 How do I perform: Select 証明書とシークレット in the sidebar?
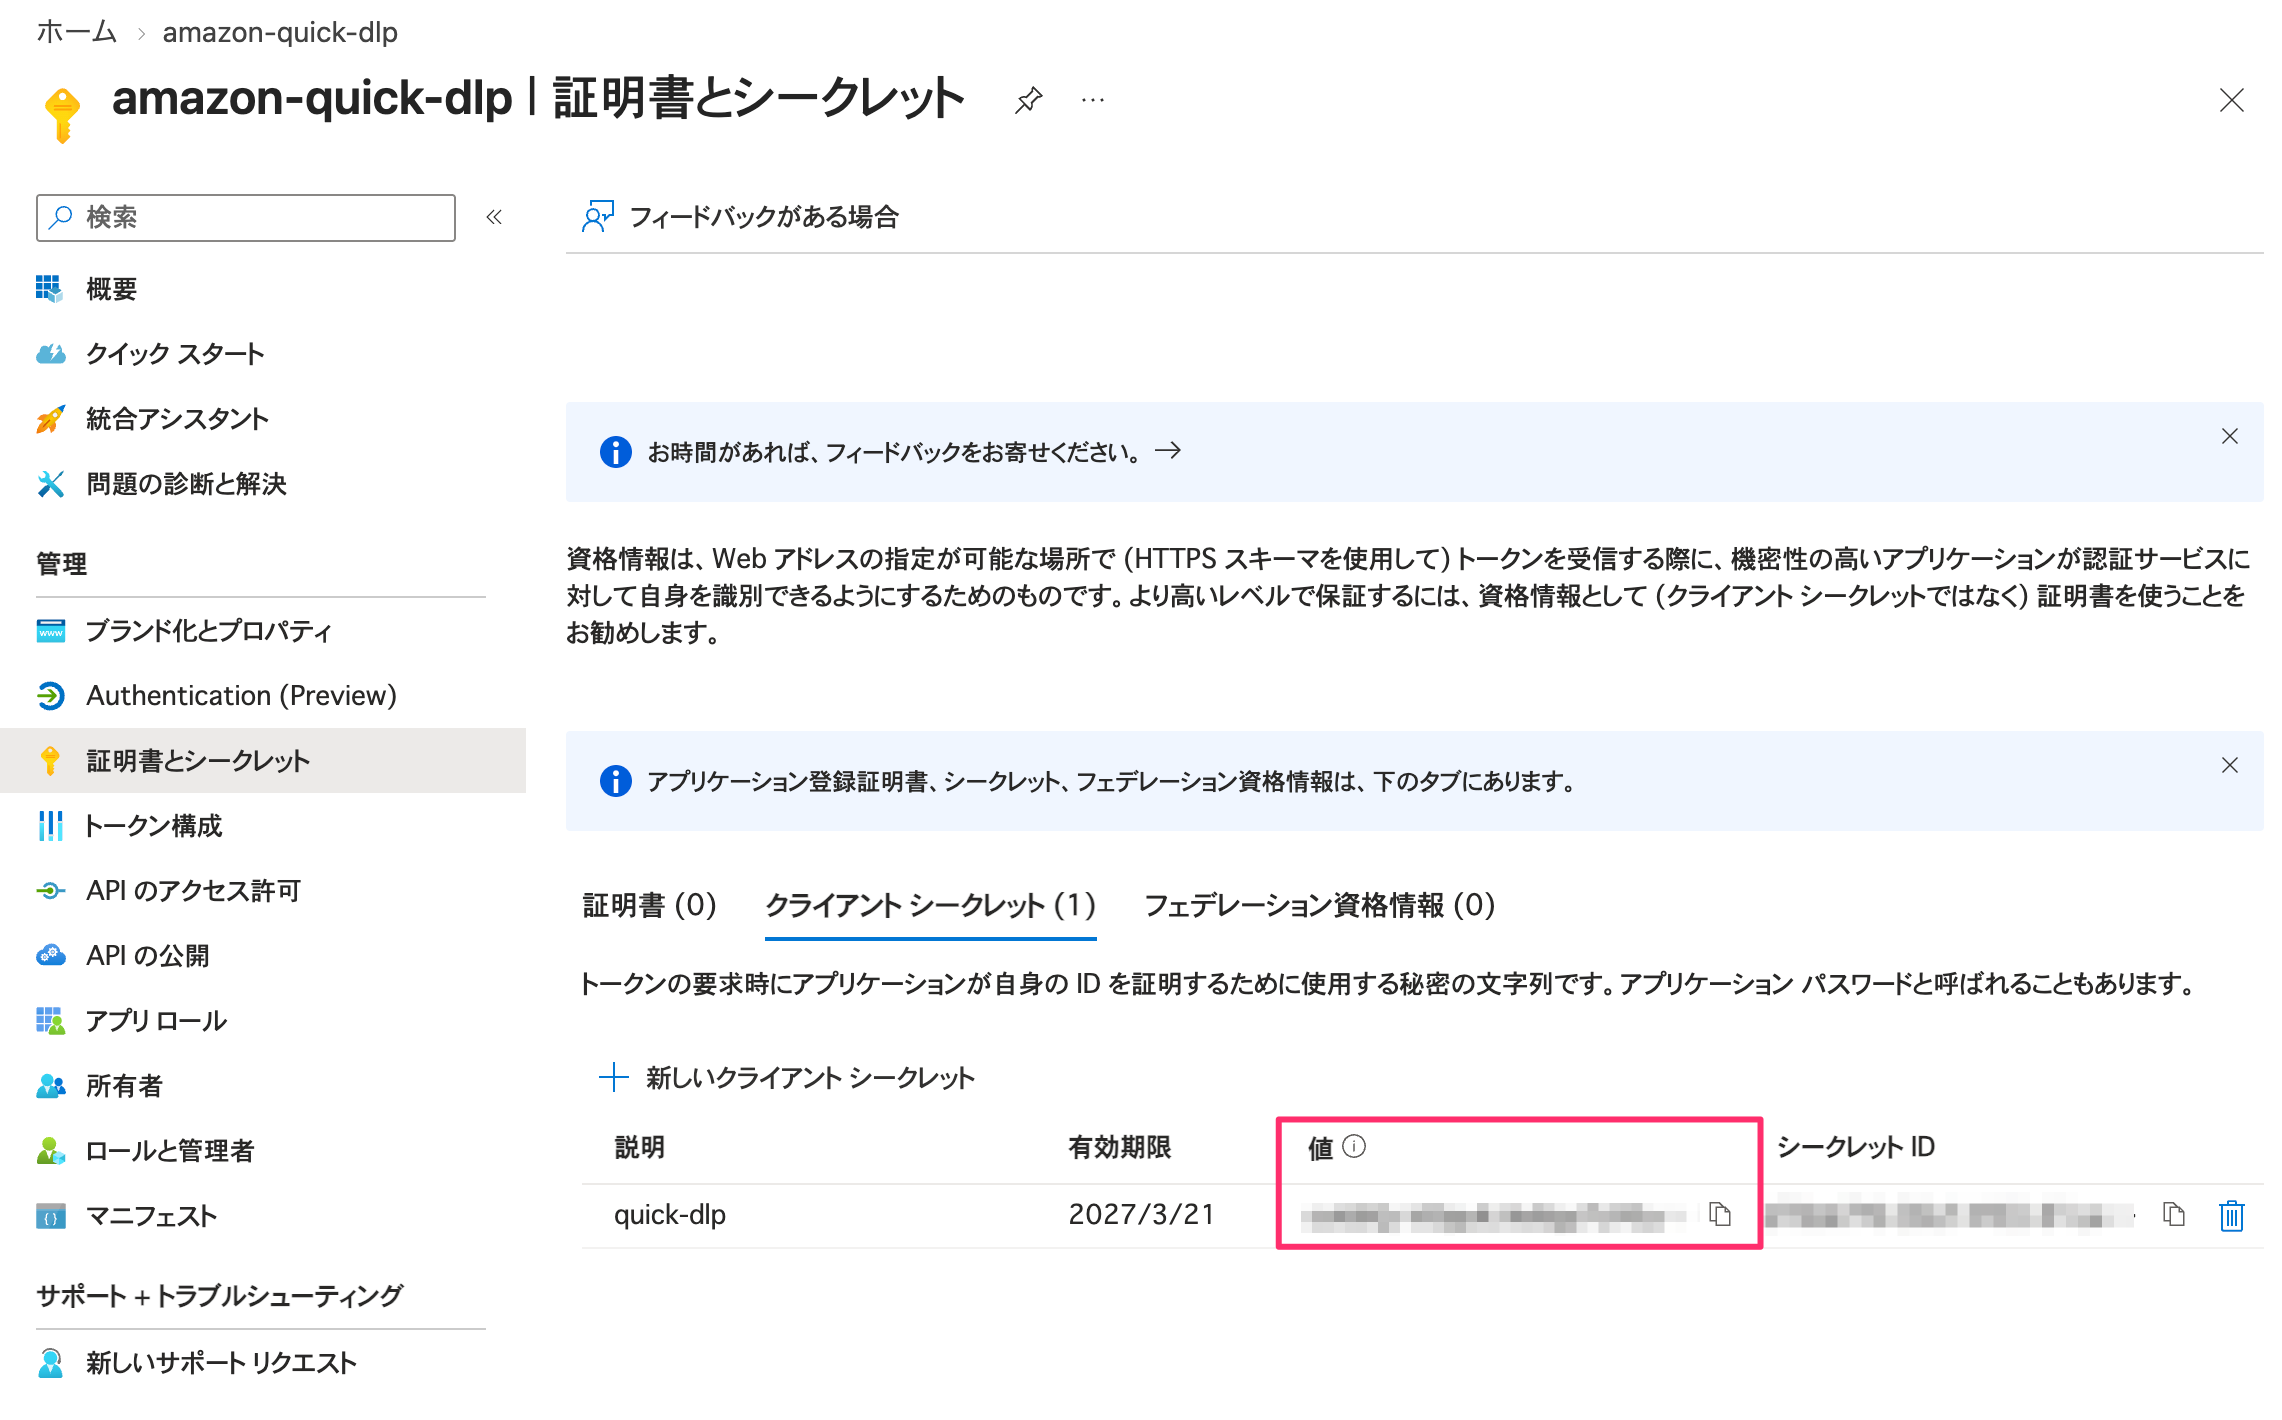tap(263, 761)
